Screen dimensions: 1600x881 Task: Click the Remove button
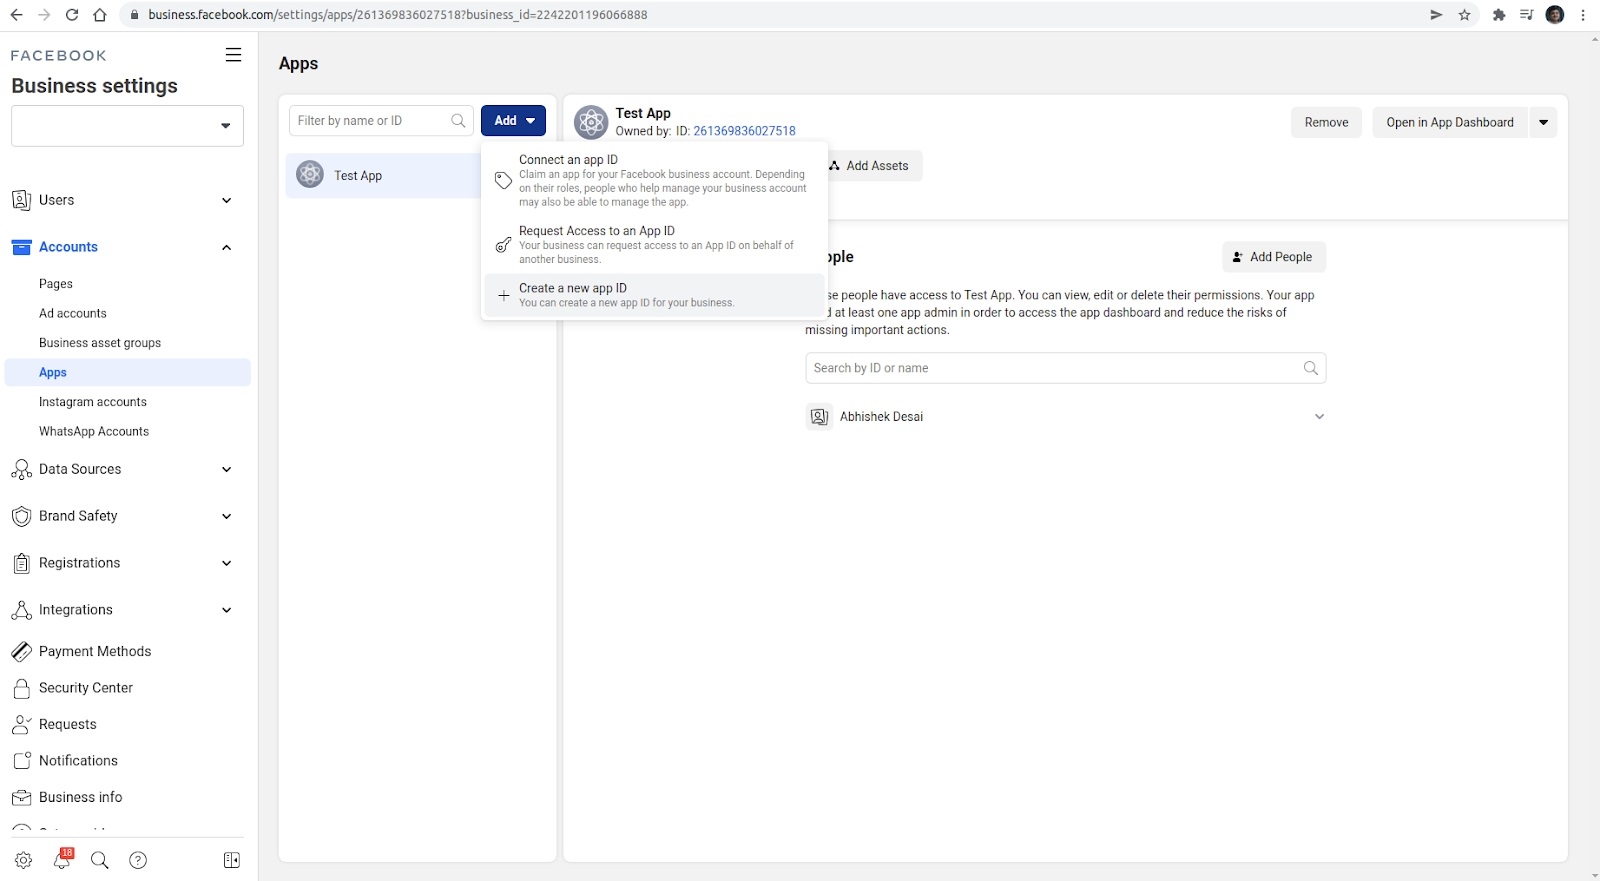[x=1326, y=122]
